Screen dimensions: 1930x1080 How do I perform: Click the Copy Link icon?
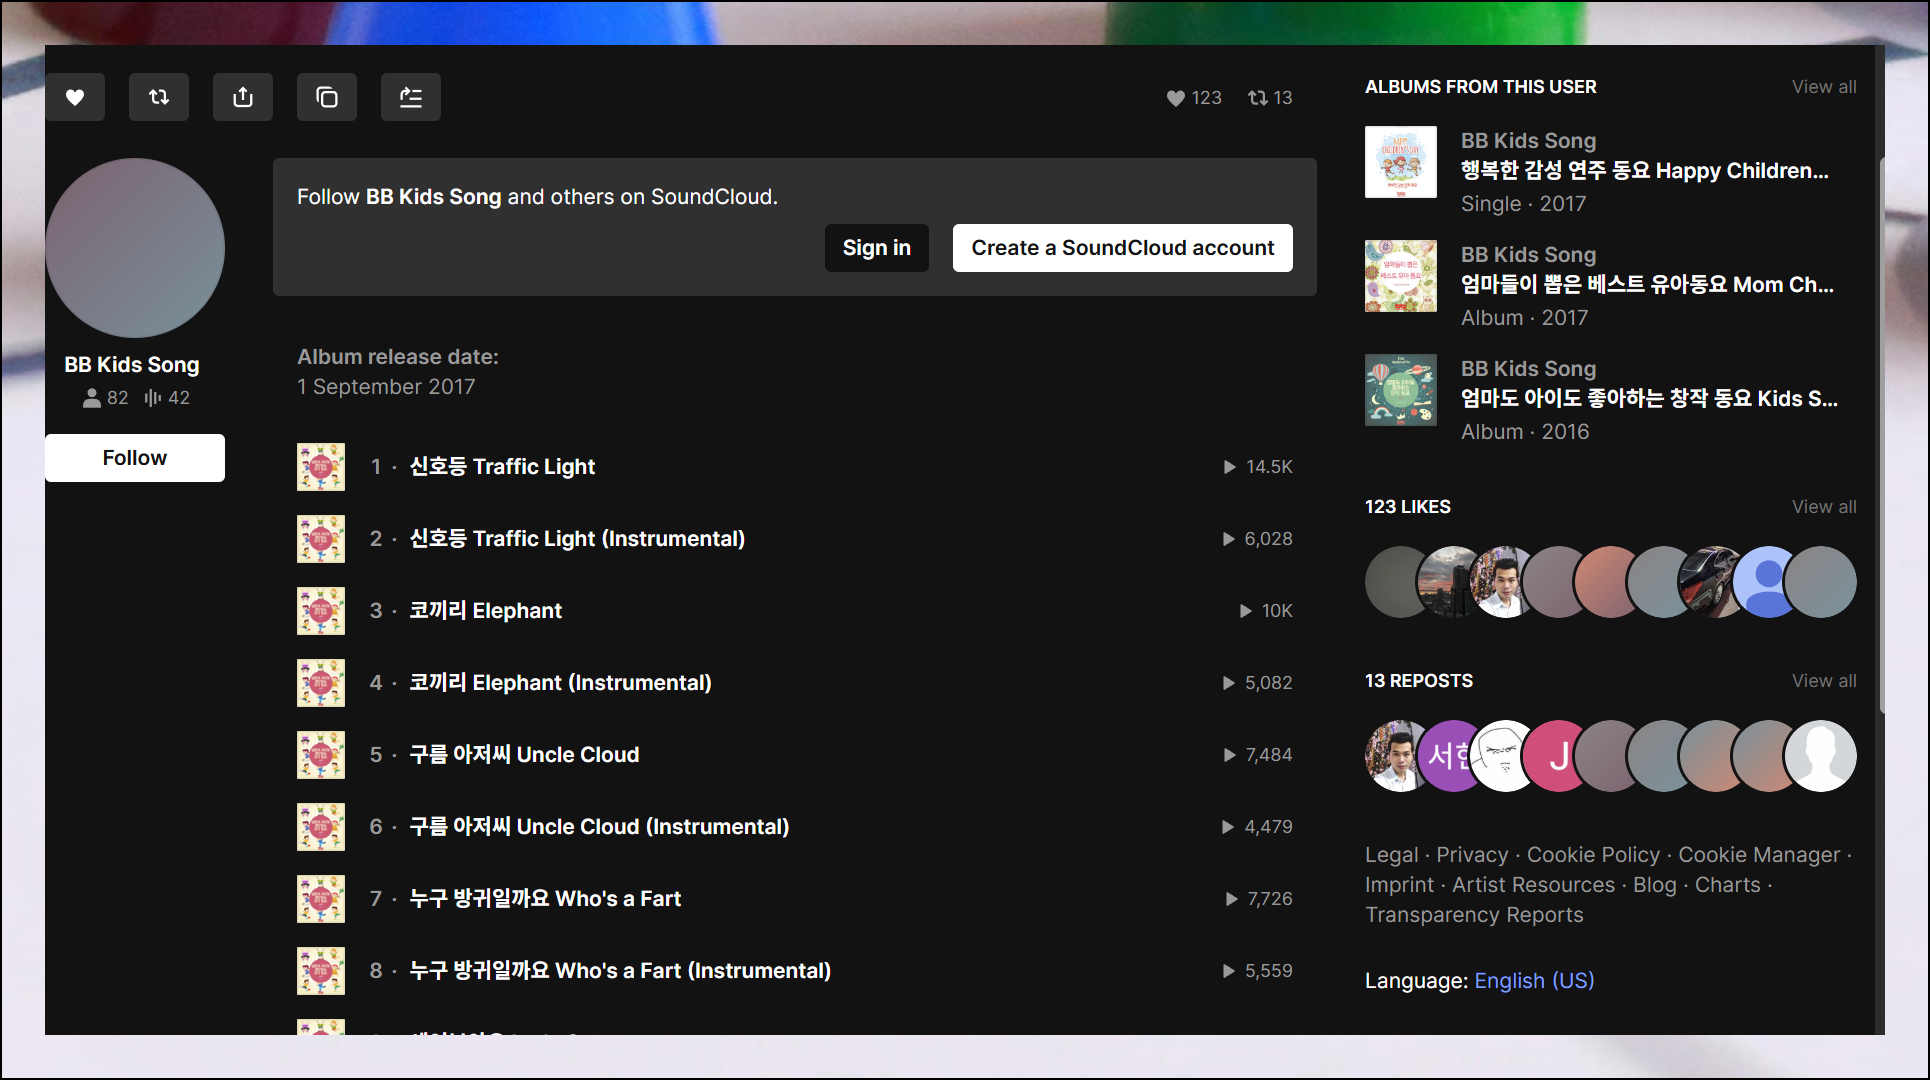pyautogui.click(x=327, y=97)
